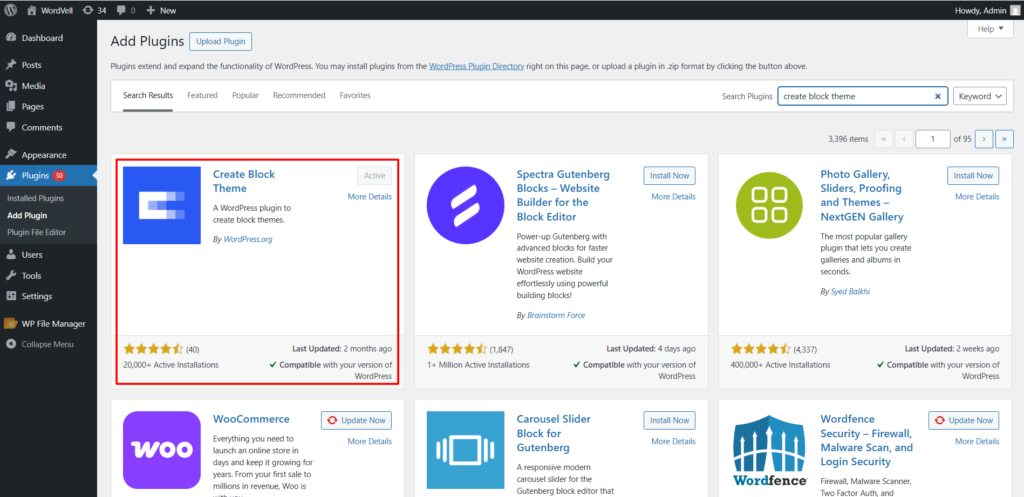Select the Search Results tab
Viewport: 1024px width, 497px height.
[148, 95]
